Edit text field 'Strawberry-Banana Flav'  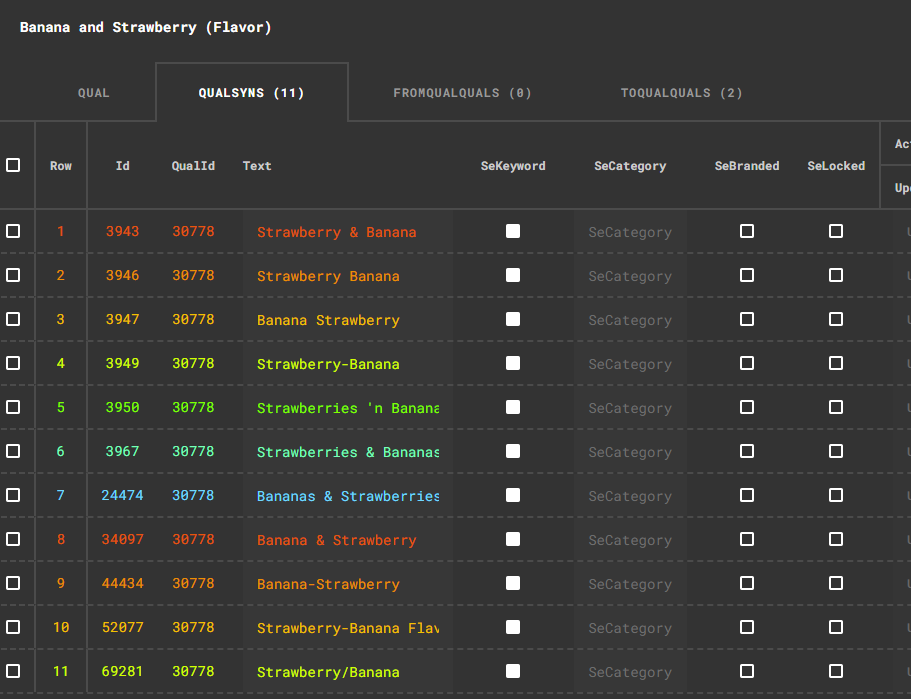[x=348, y=628]
